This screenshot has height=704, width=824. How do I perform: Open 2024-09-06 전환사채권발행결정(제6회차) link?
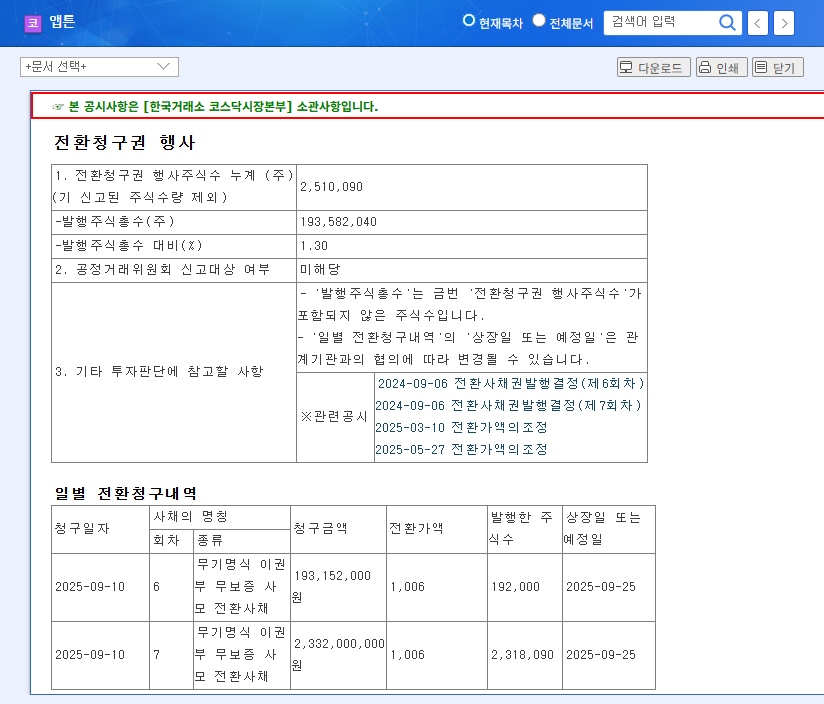(511, 384)
